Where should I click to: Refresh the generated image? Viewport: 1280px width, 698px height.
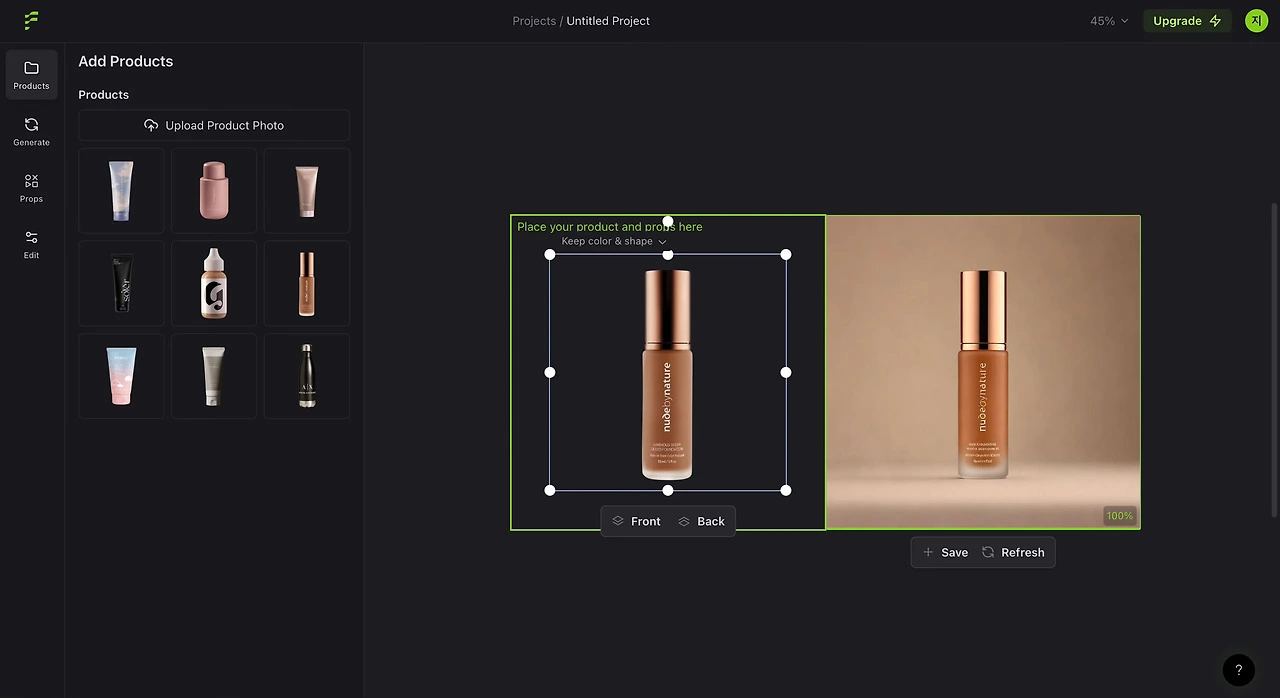tap(1013, 552)
